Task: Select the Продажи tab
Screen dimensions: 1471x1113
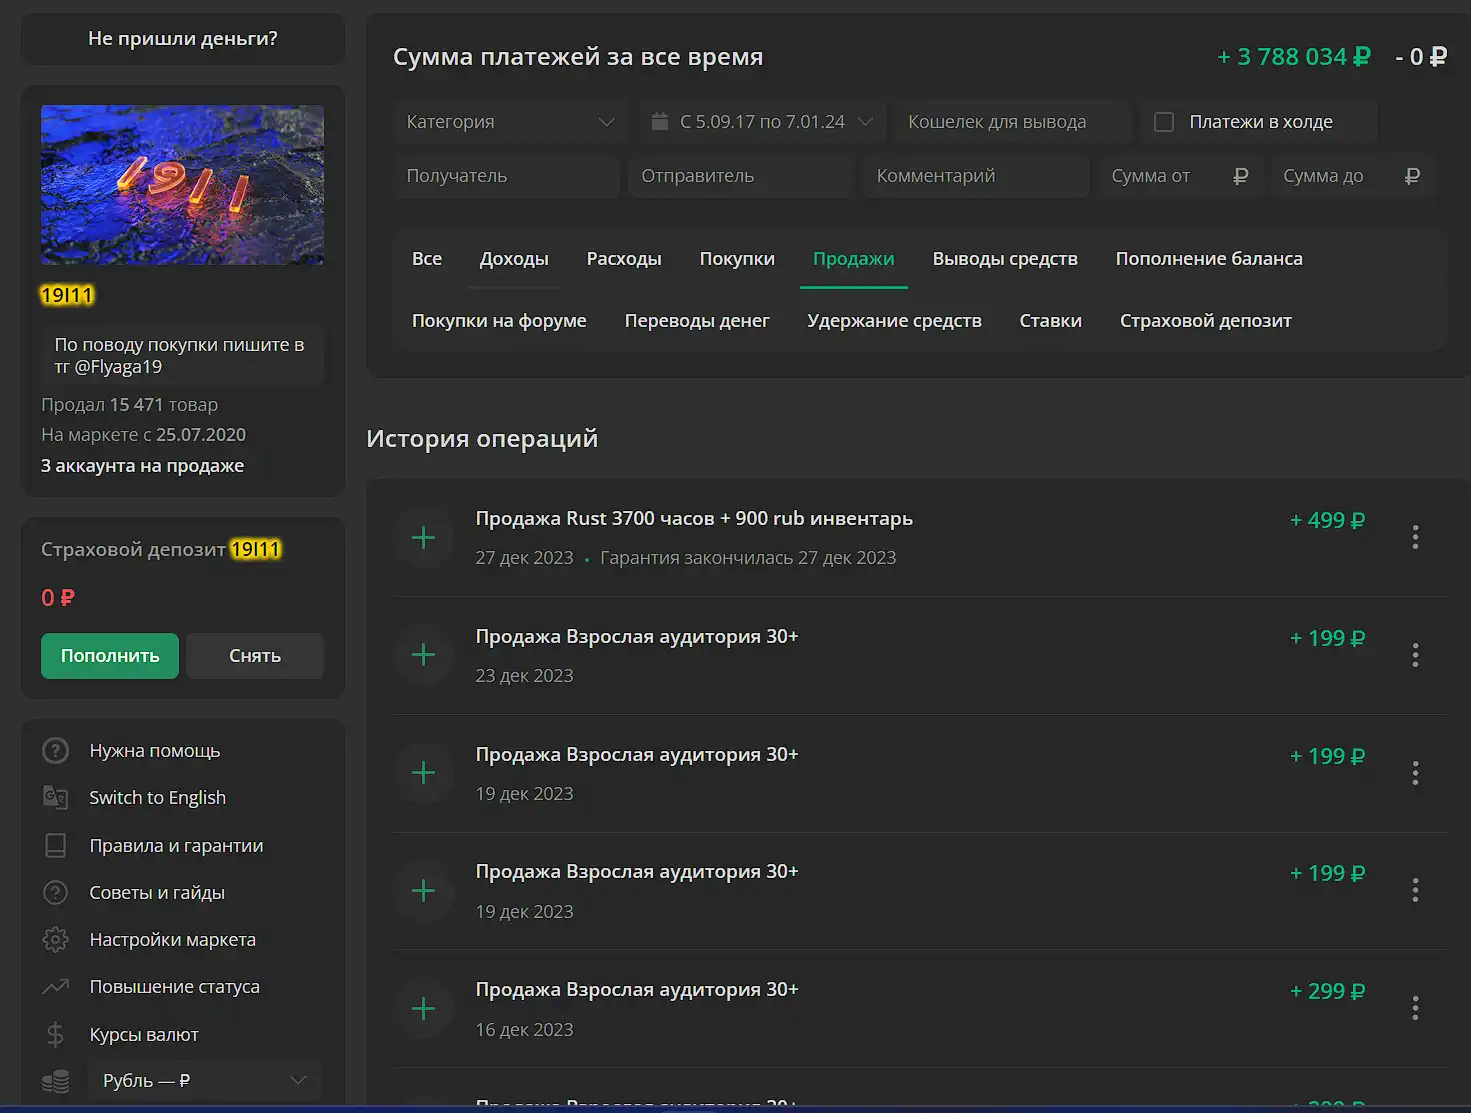Action: [x=854, y=259]
